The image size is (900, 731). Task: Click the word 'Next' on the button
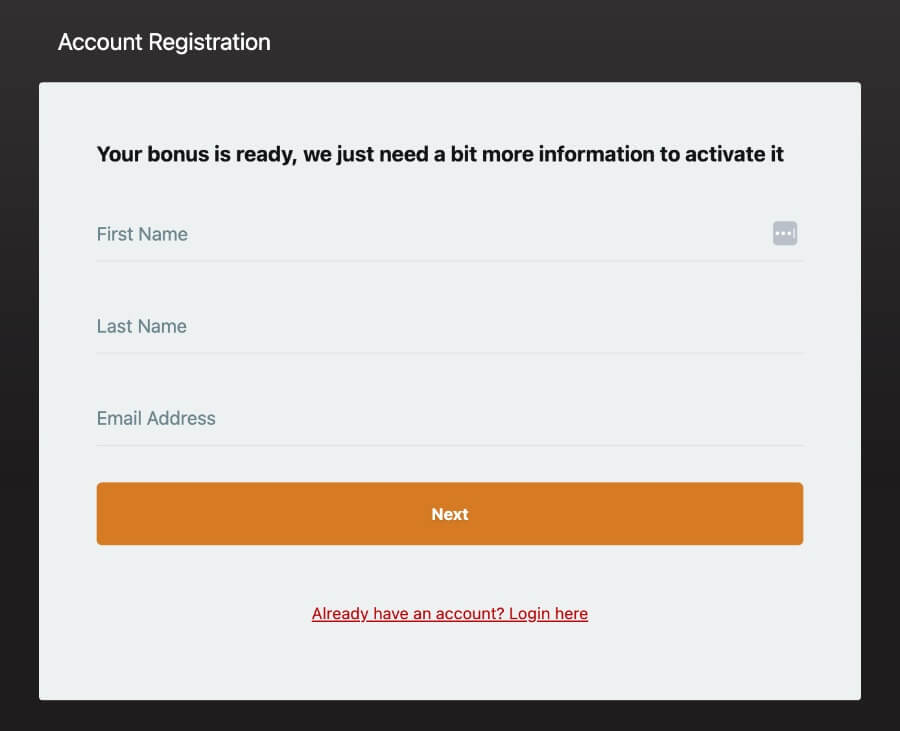coord(450,514)
